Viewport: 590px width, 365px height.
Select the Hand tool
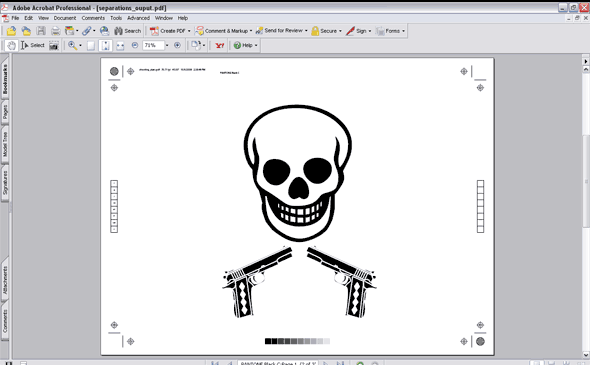[12, 46]
